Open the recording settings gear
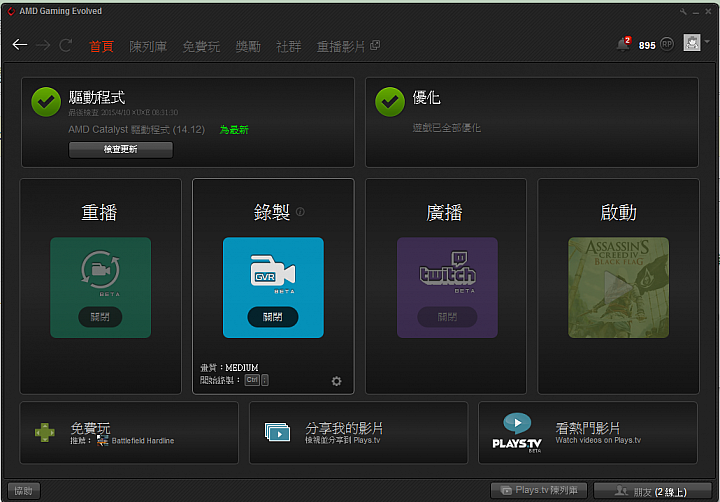The image size is (720, 502). (x=337, y=381)
